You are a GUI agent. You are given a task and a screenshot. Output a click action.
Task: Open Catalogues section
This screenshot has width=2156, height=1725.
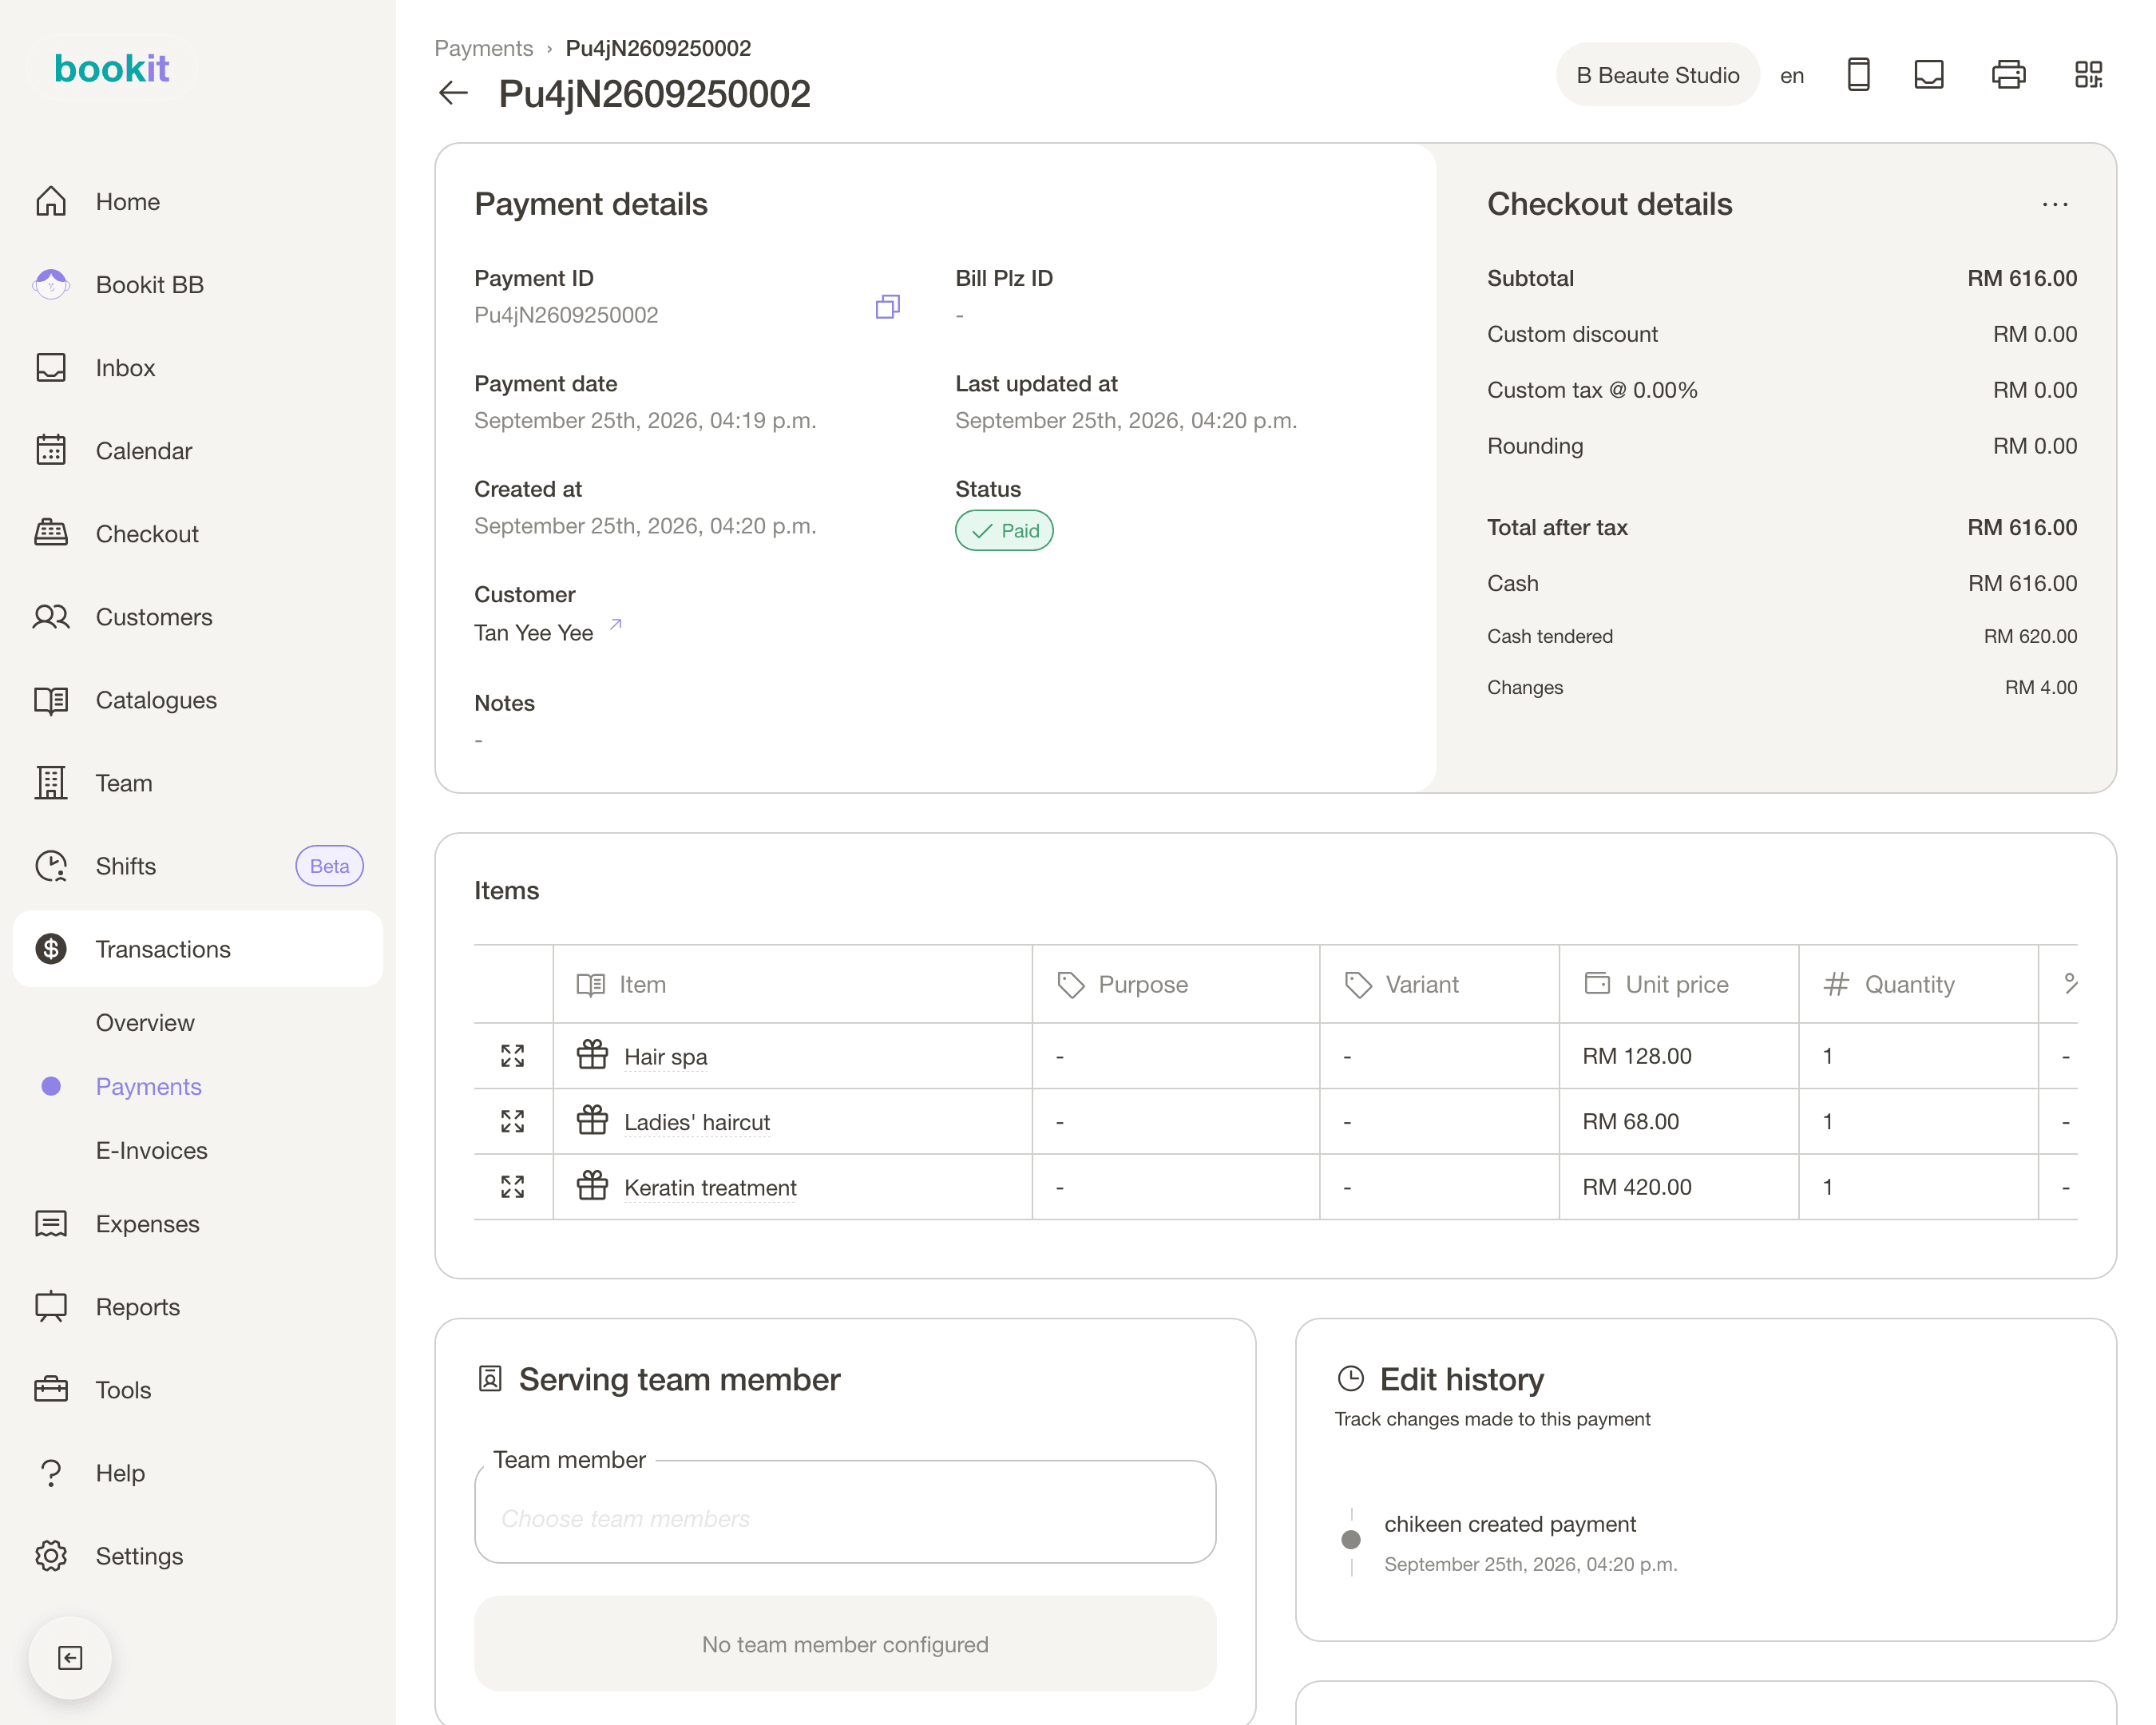(198, 700)
